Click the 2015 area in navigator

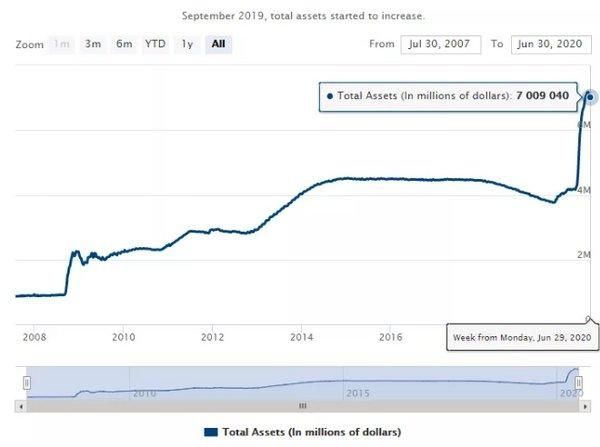click(357, 392)
